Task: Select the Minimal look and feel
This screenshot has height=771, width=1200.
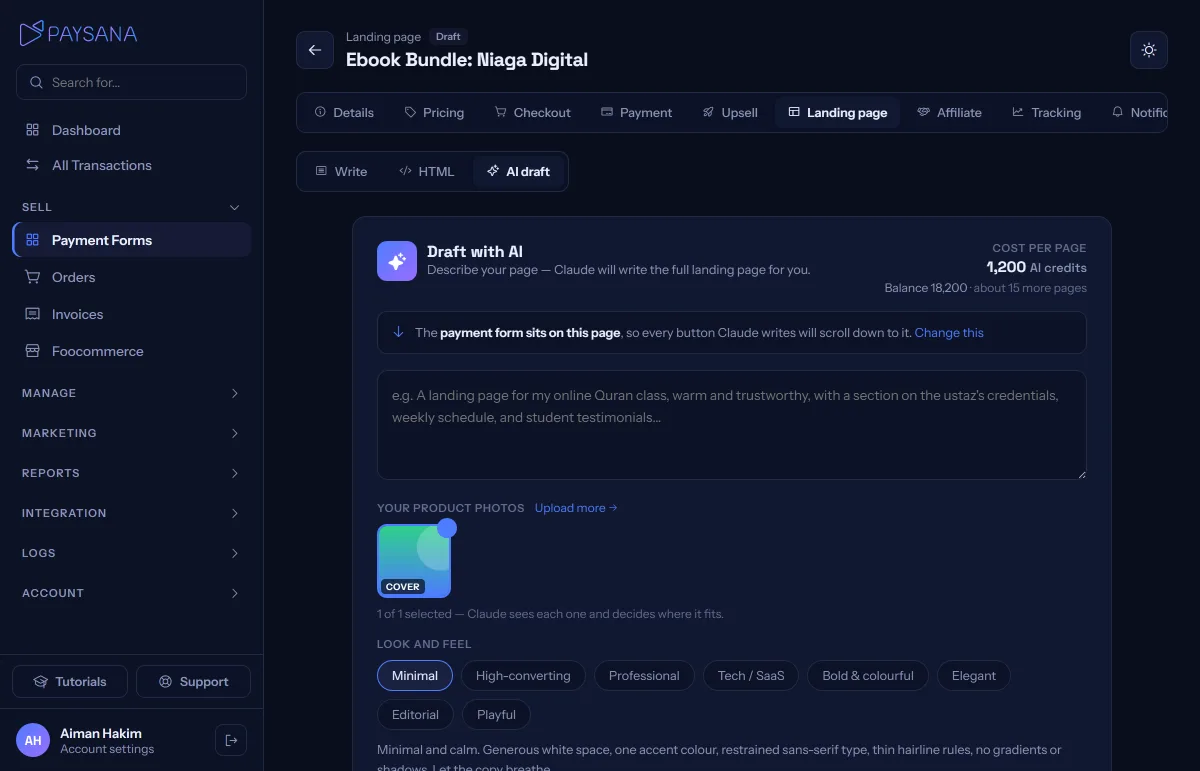Action: [415, 676]
